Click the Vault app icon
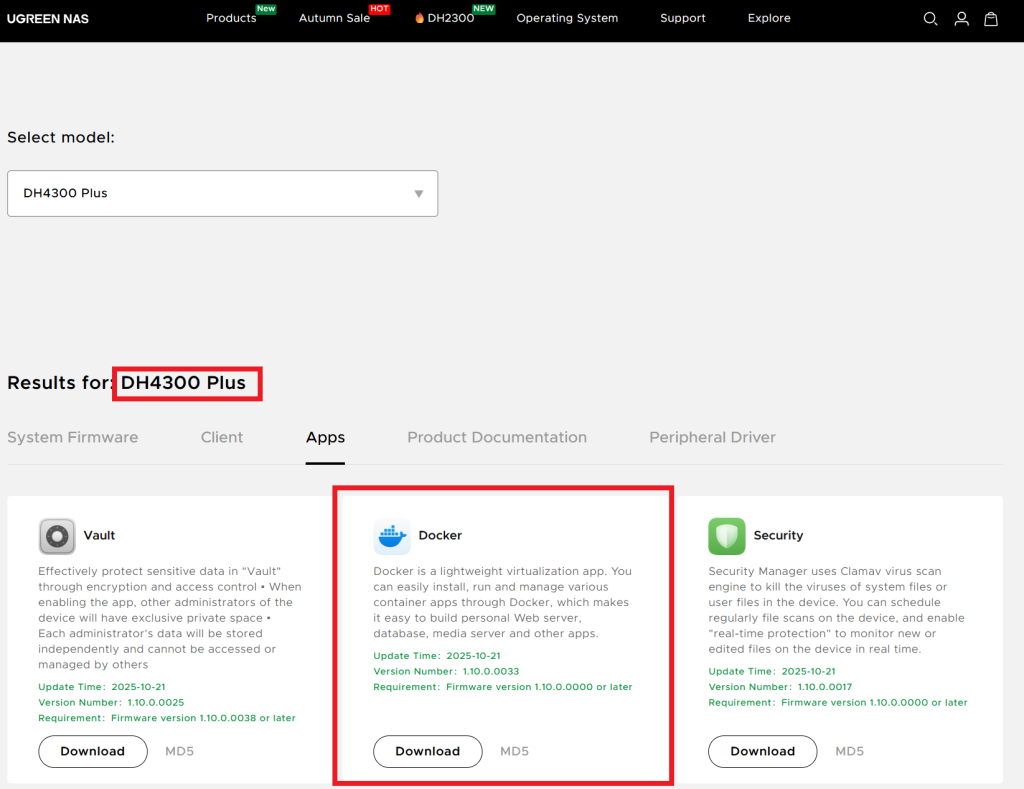Screen dimensions: 1024x789 point(57,536)
